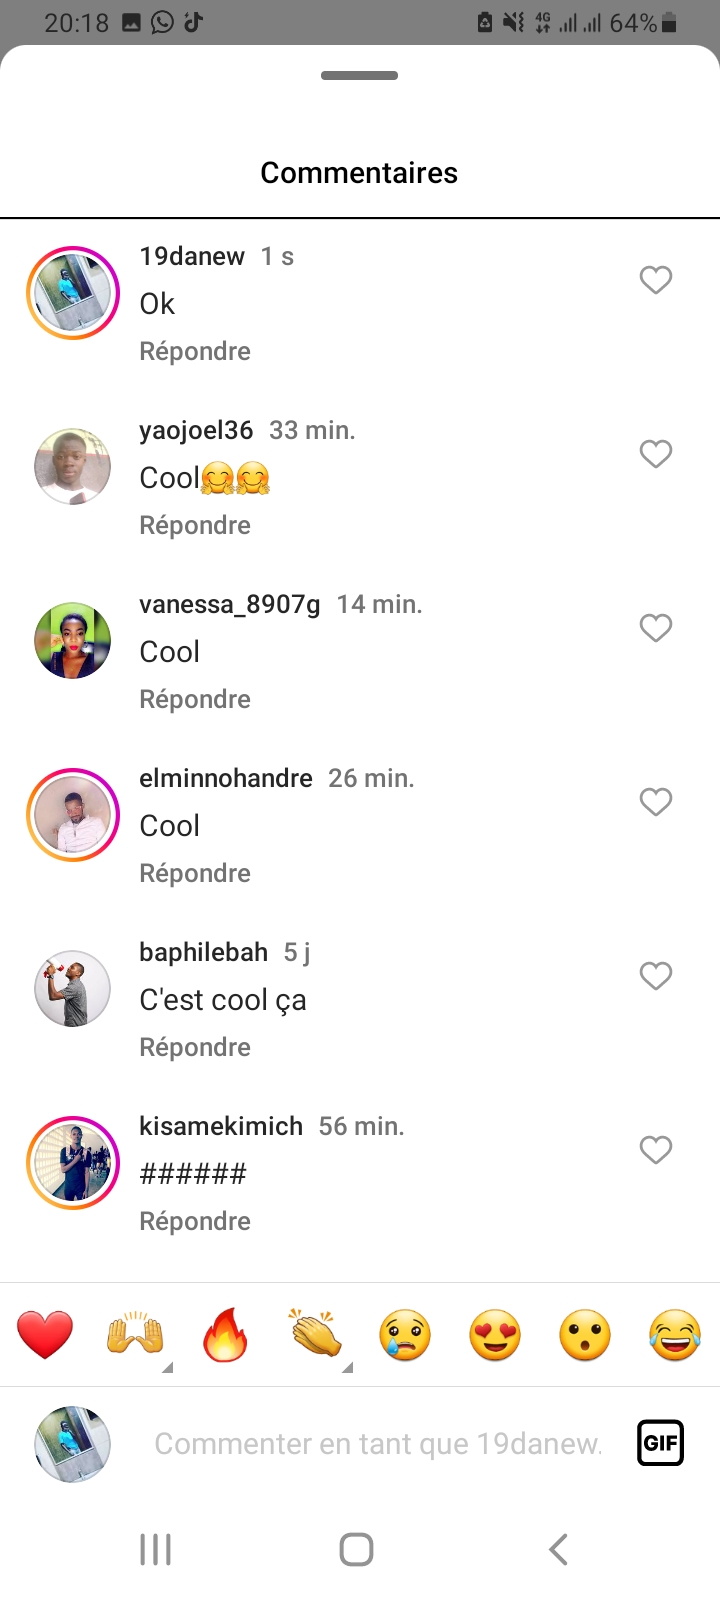Add the laughing tears emoji
Viewport: 720px width, 1600px height.
[675, 1335]
